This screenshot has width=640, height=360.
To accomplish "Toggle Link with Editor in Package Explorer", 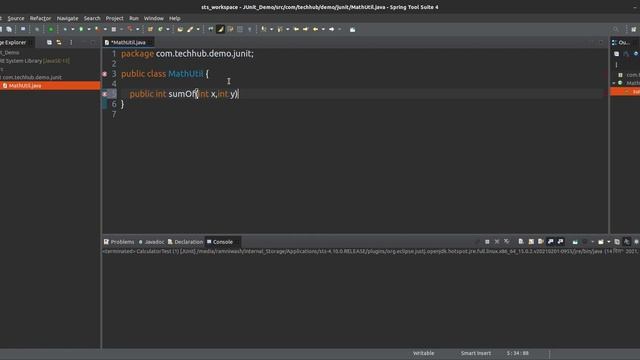I will click(59, 42).
